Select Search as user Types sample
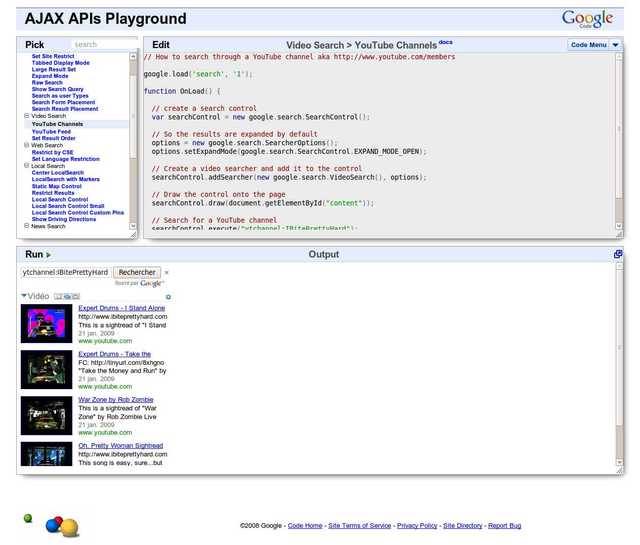This screenshot has width=640, height=545. (x=60, y=96)
